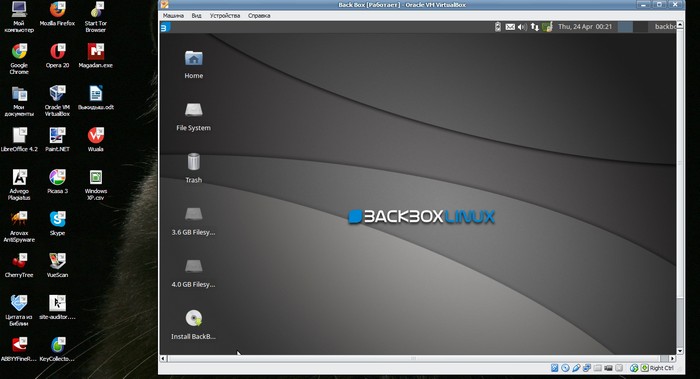Click the horizontal scrollbar left arrow

point(163,358)
